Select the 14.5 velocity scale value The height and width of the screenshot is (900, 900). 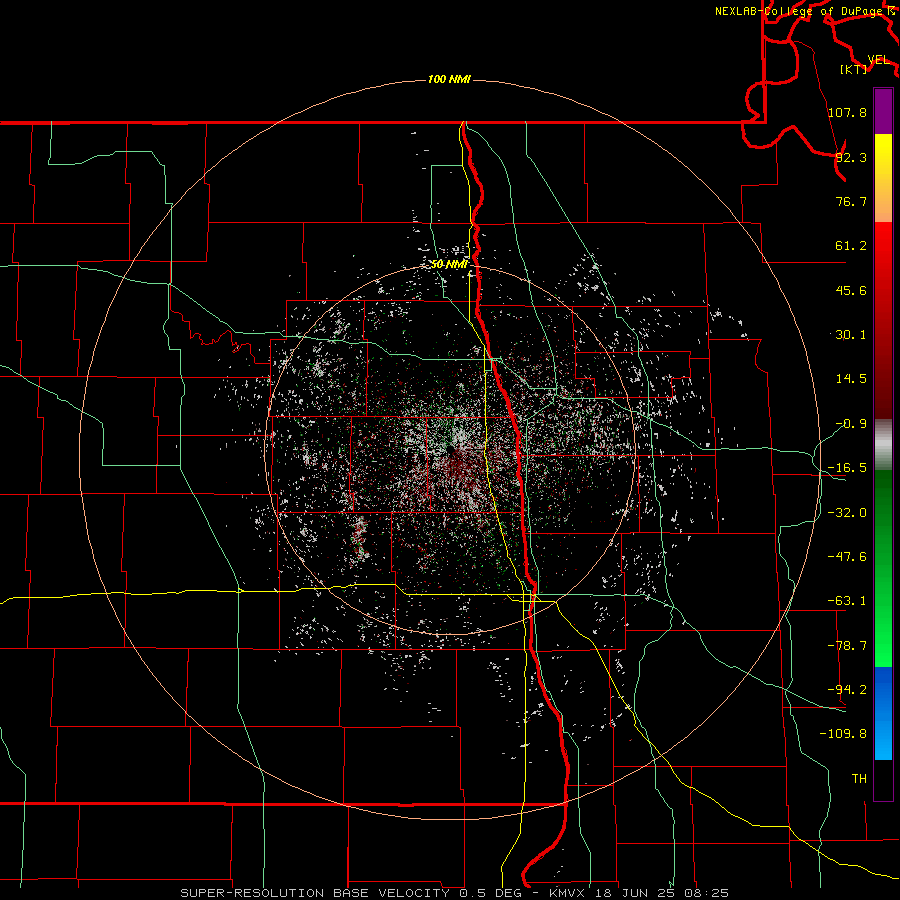(851, 379)
